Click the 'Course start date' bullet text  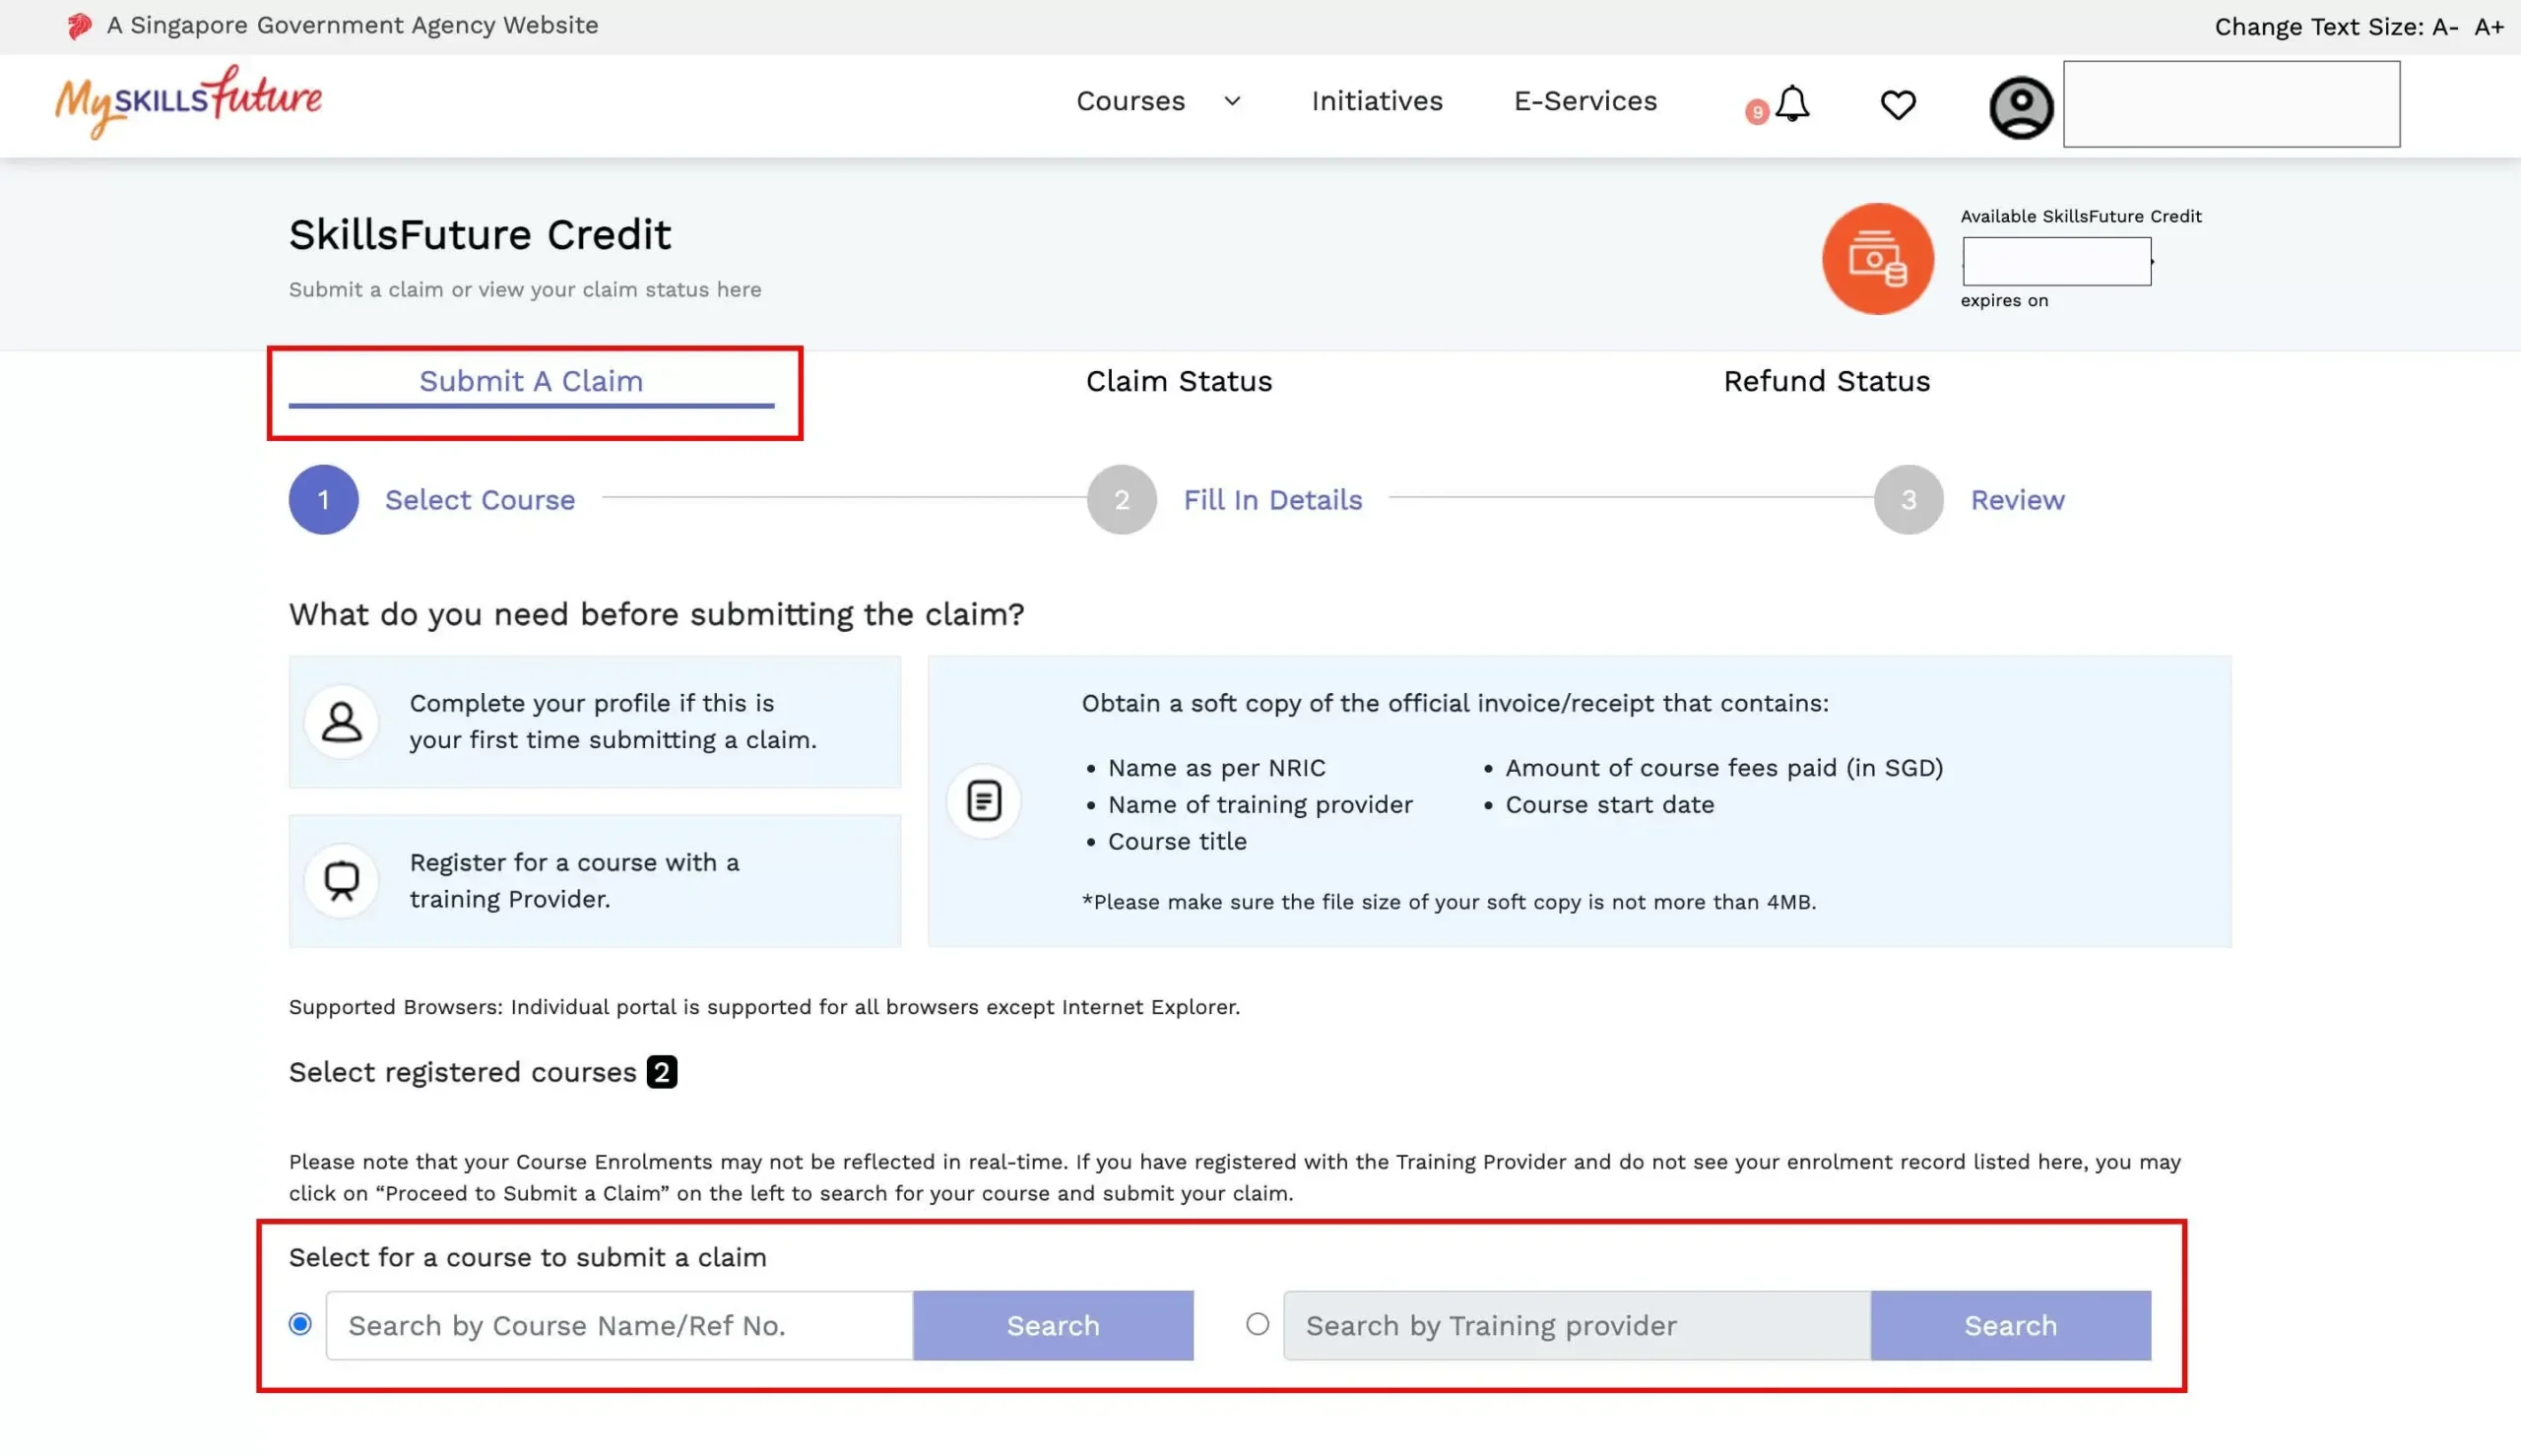(x=1609, y=805)
